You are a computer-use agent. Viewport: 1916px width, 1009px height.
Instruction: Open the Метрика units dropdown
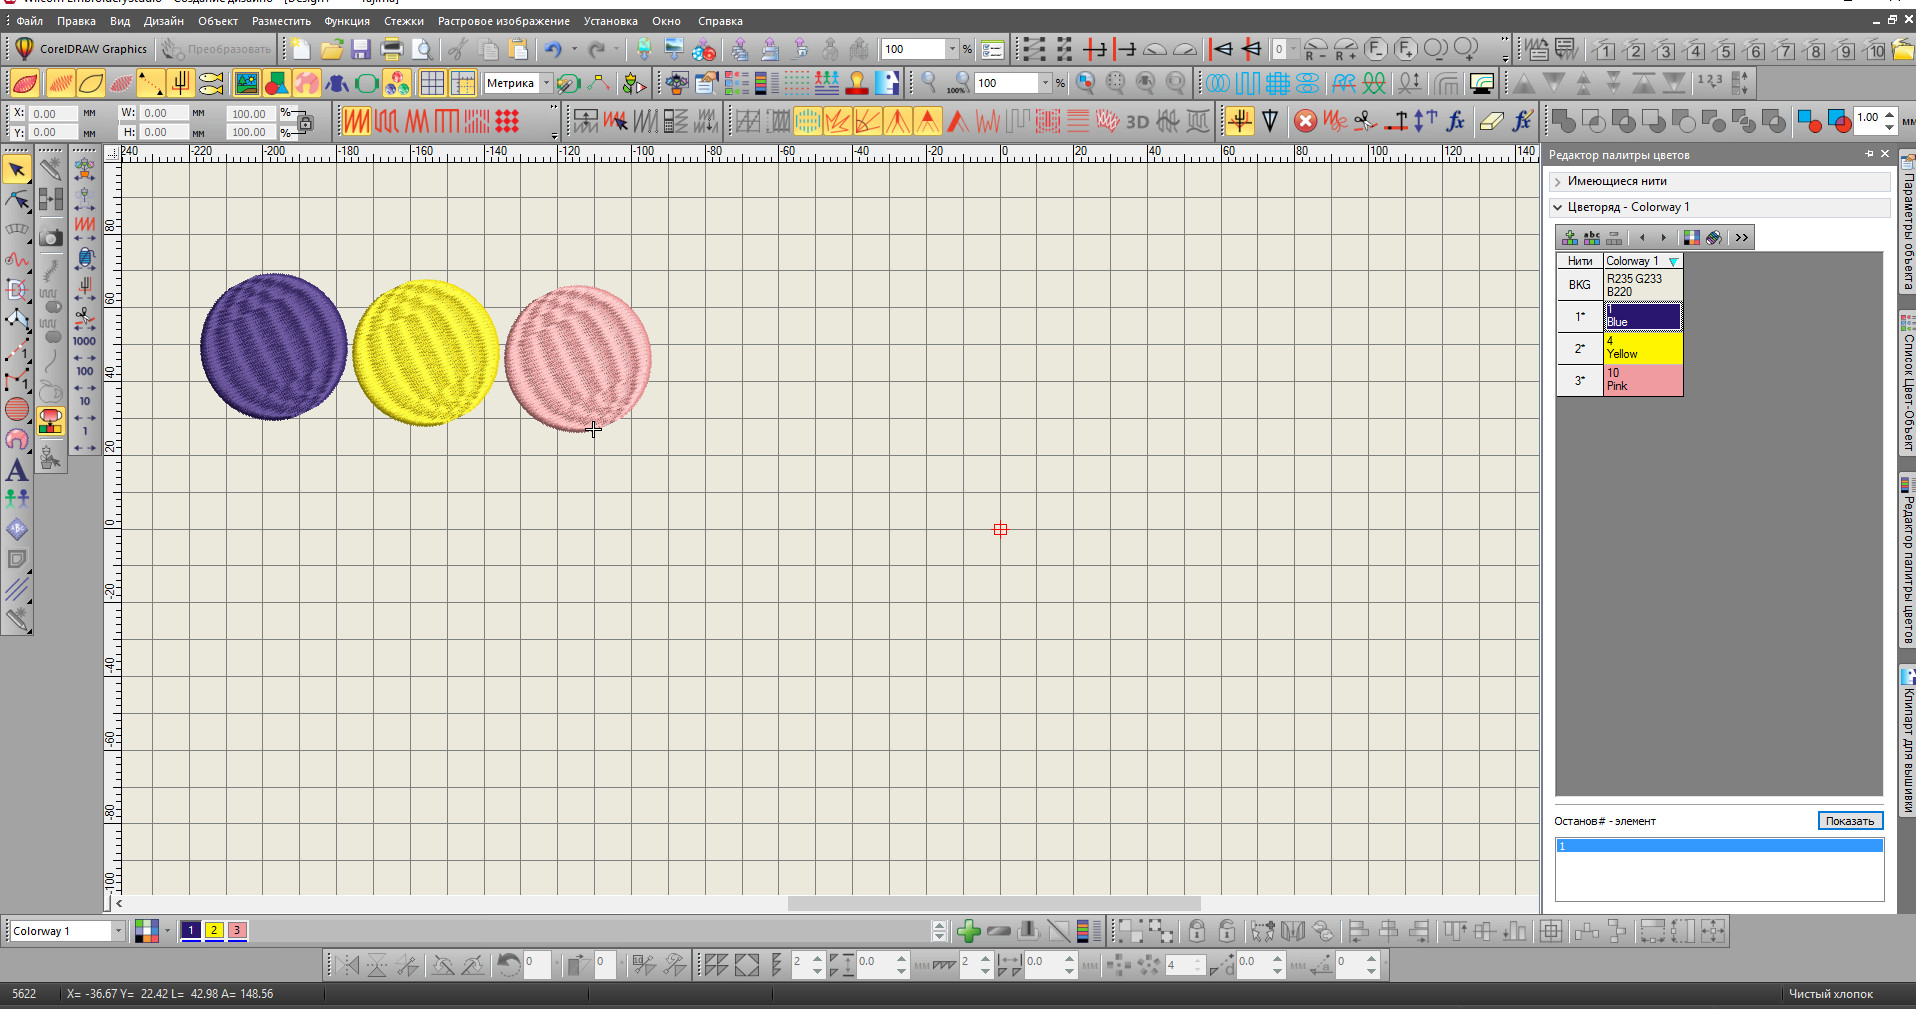(546, 83)
